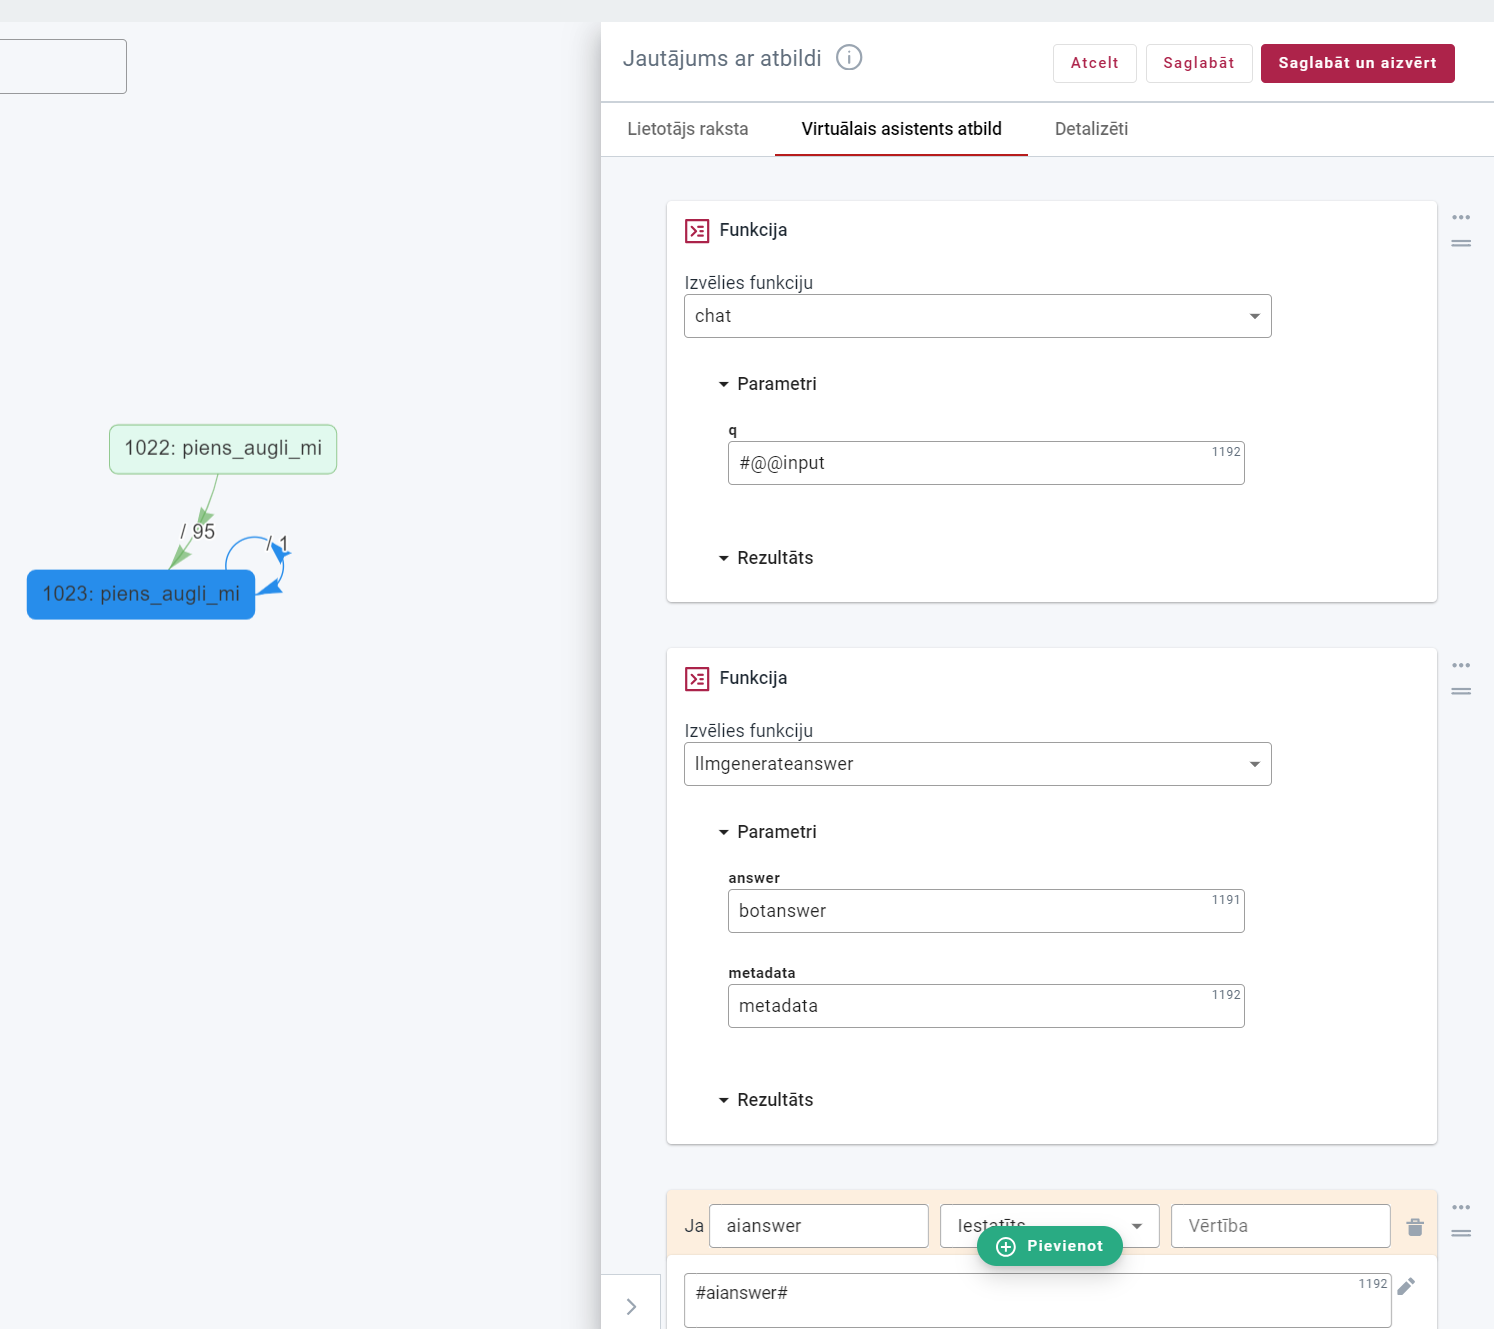Grab the drag handle of the chat function card
Screen dimensions: 1494x1329
point(1461,243)
